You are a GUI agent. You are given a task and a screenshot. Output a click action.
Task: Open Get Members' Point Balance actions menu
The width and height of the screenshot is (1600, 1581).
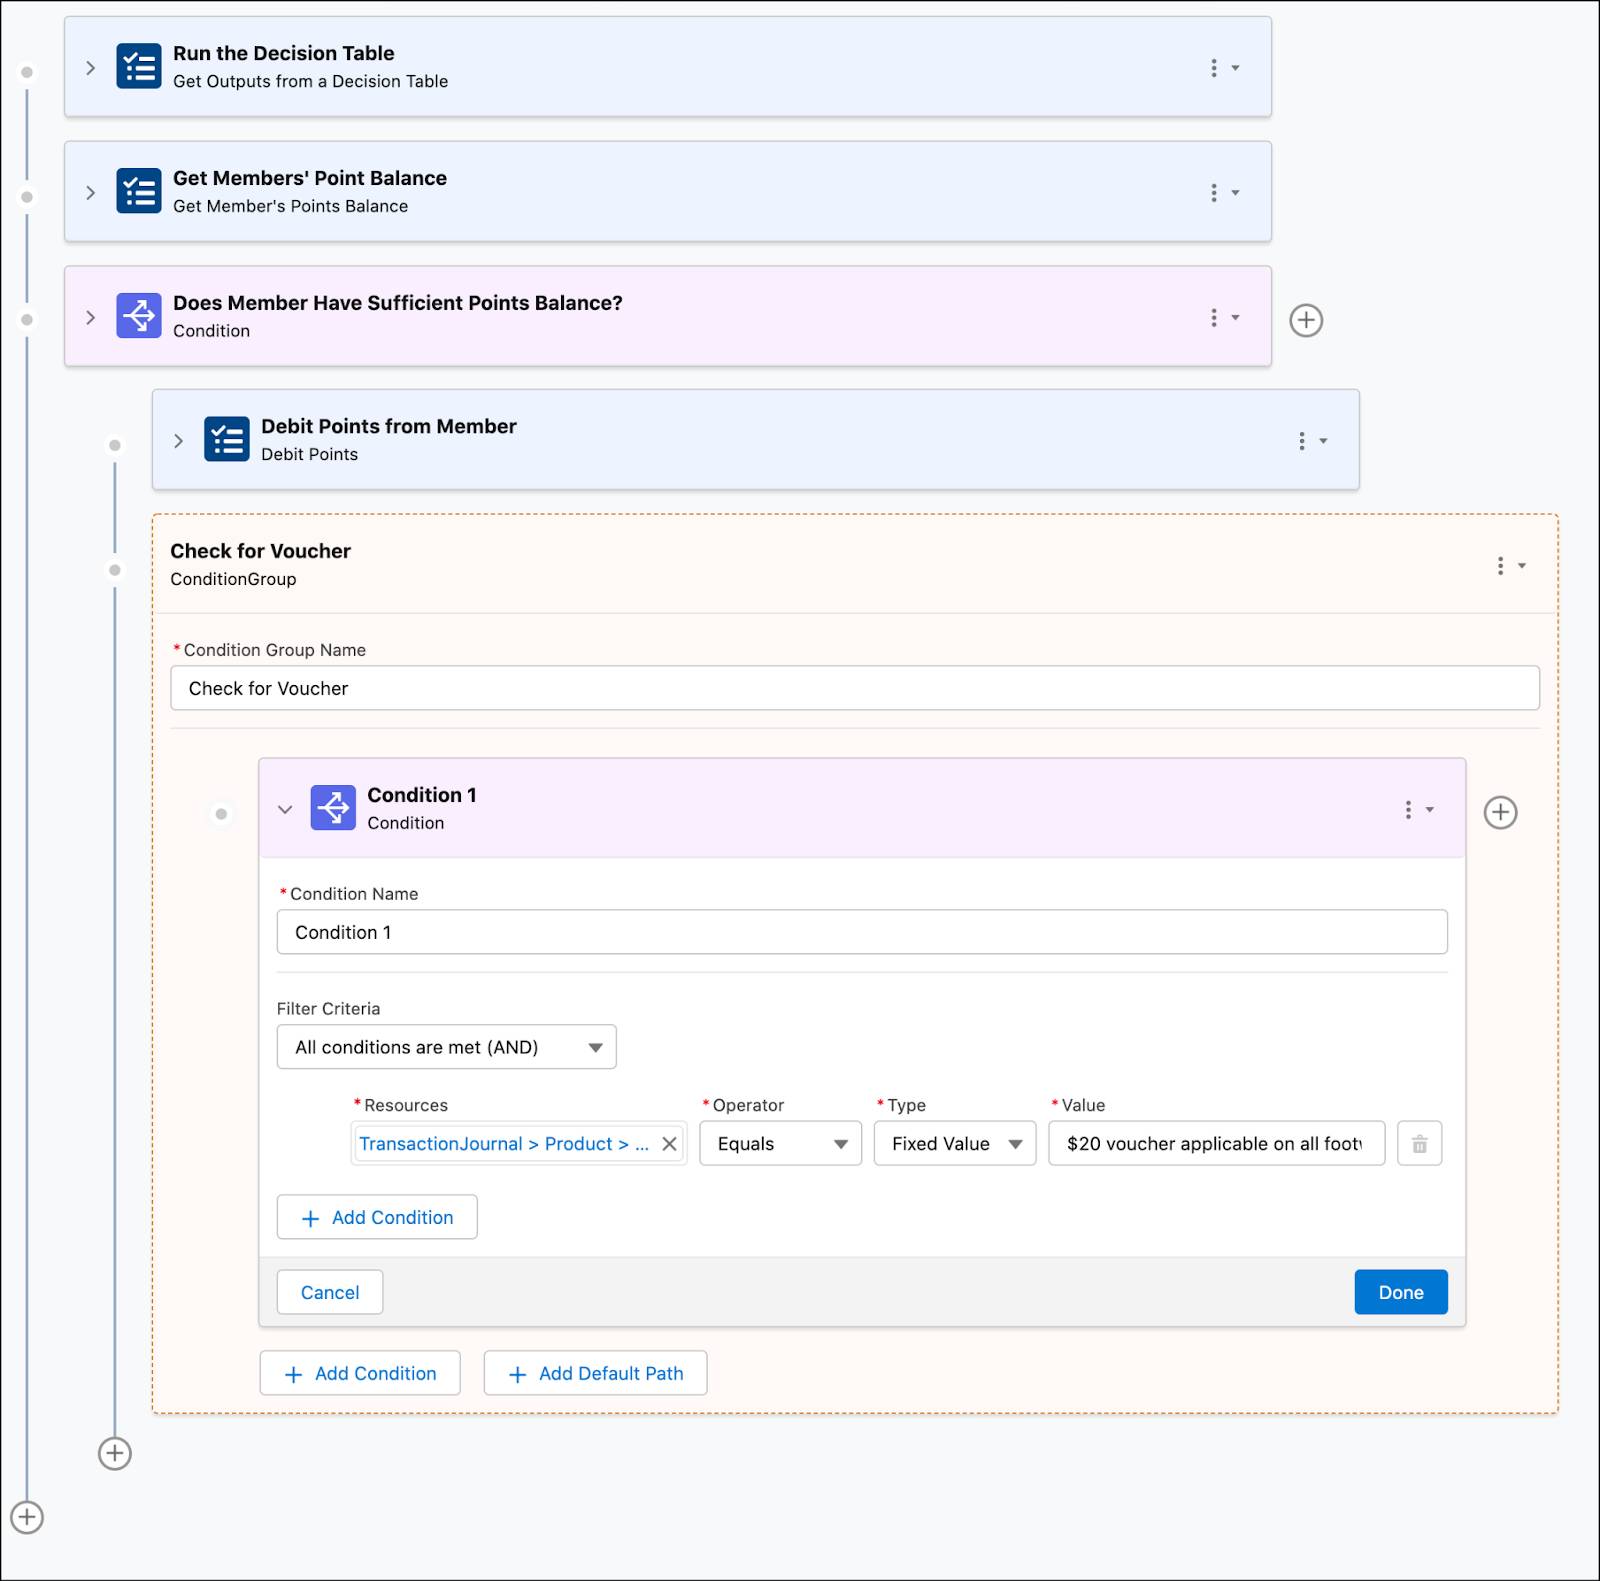click(x=1223, y=193)
